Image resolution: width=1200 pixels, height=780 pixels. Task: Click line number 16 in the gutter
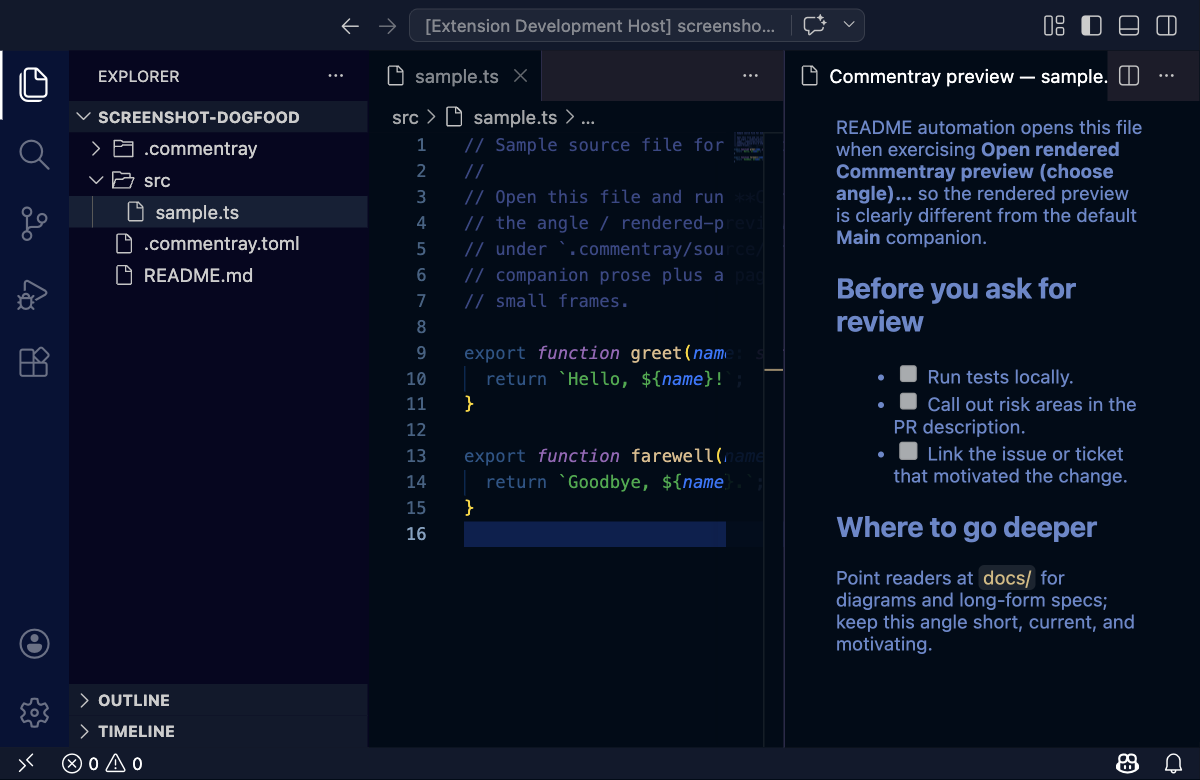(415, 534)
